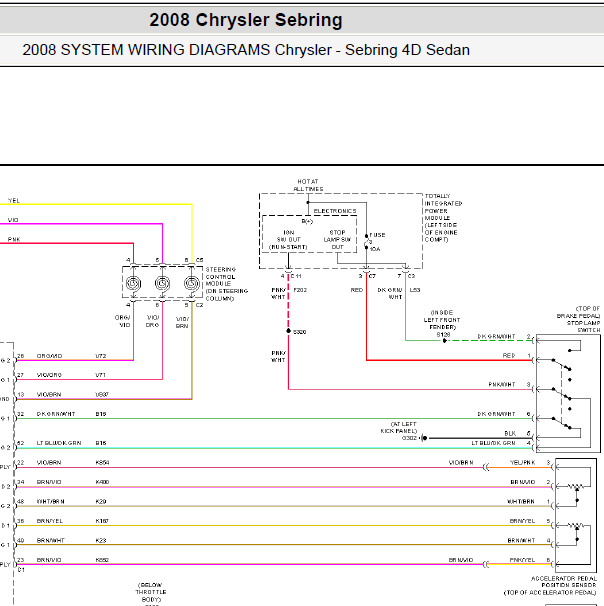
Task: Click the "10A" fuse rating
Action: click(x=375, y=249)
